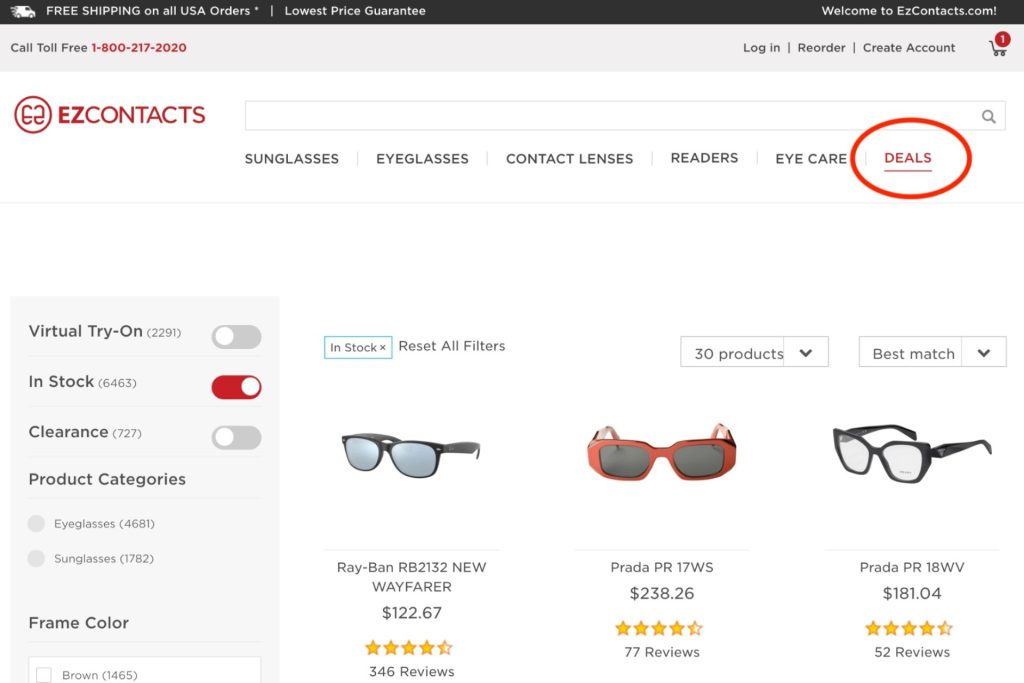Remove the In Stock filter chip
The image size is (1024, 683).
tap(382, 345)
